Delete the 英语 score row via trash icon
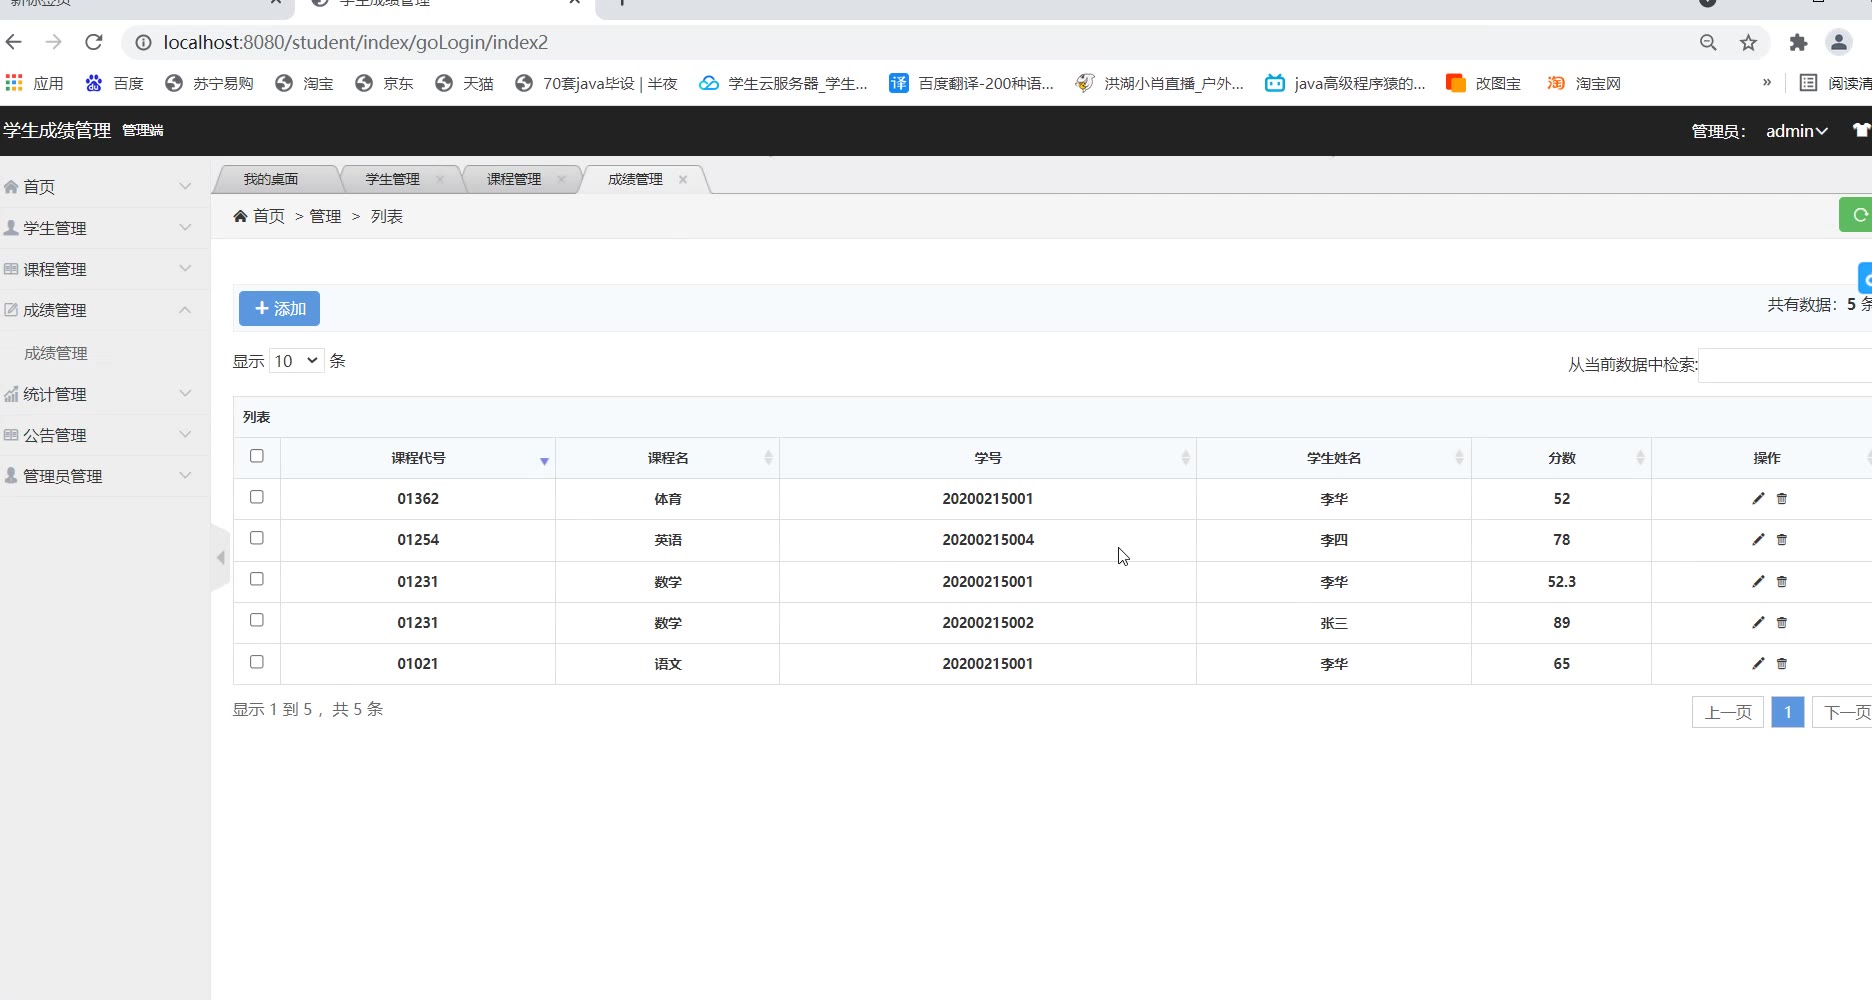The width and height of the screenshot is (1872, 1000). click(1781, 540)
